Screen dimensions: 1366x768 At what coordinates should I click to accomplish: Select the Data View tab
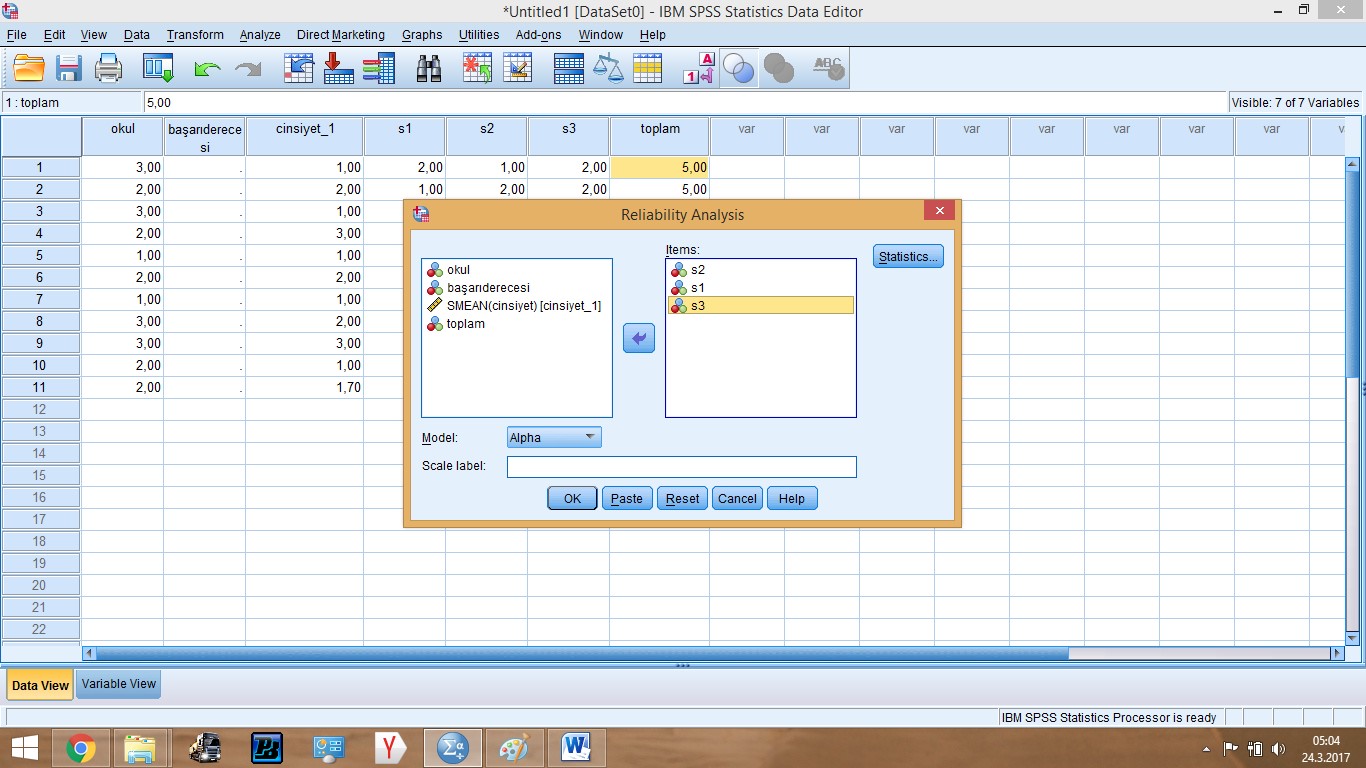(x=40, y=685)
